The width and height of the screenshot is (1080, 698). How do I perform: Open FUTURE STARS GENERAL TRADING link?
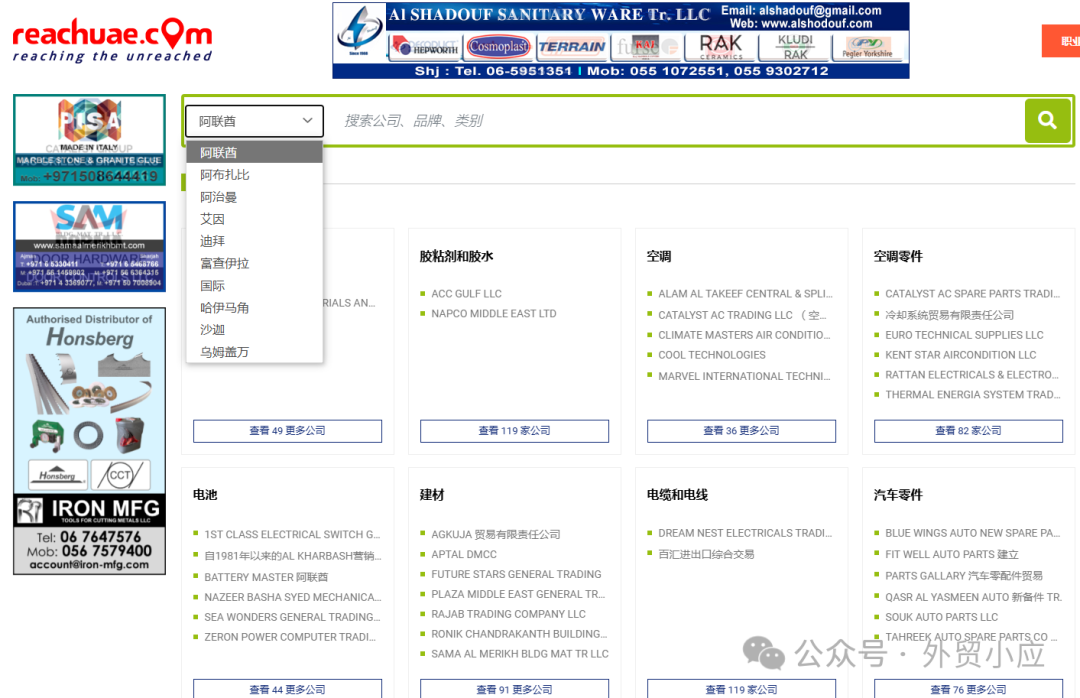tap(517, 575)
